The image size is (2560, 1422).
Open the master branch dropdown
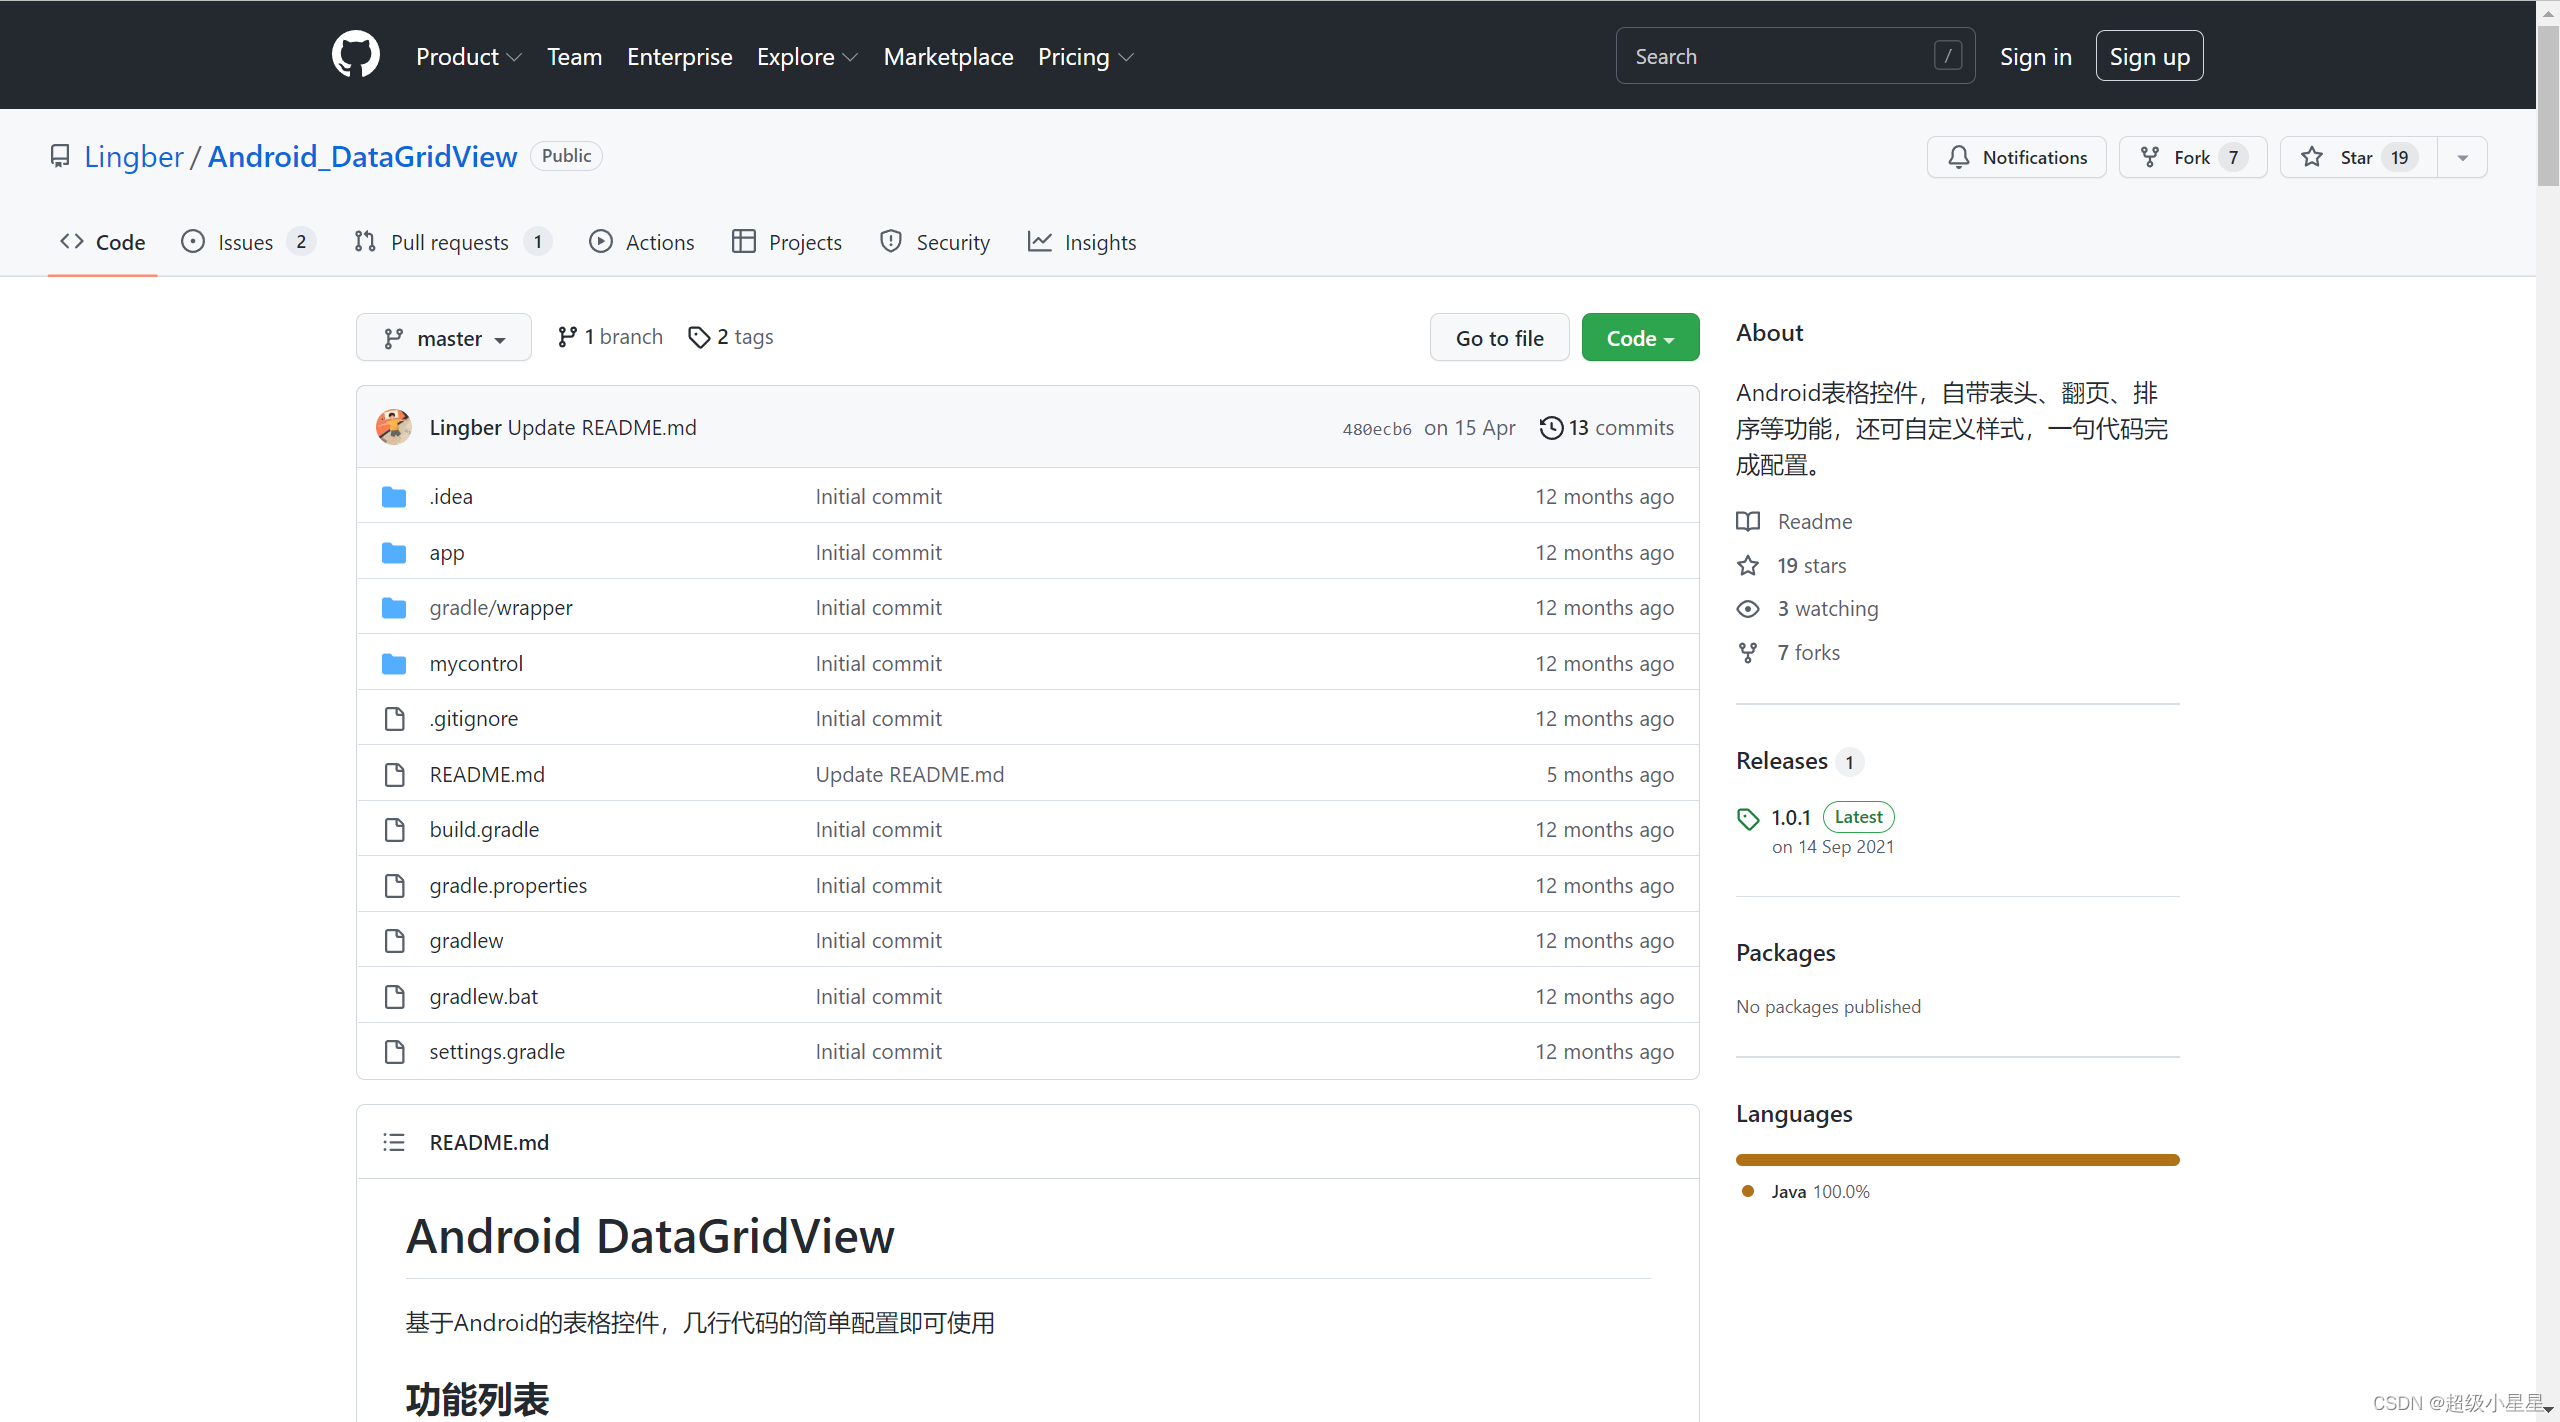click(444, 338)
